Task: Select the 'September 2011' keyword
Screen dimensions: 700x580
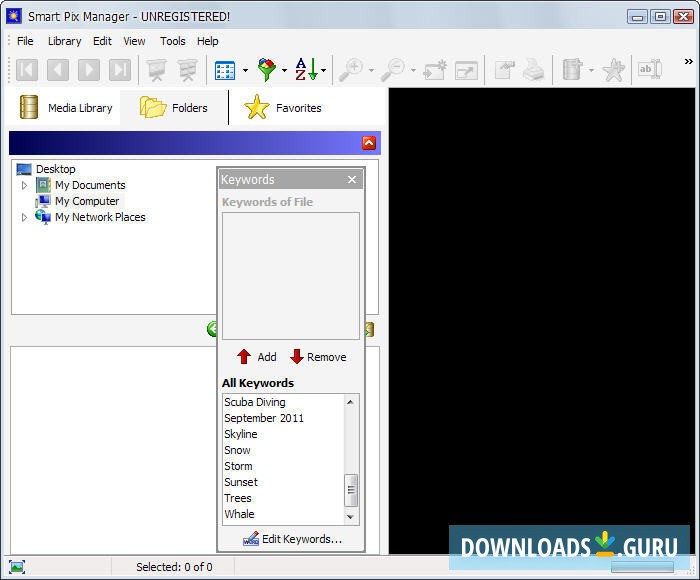Action: point(264,418)
